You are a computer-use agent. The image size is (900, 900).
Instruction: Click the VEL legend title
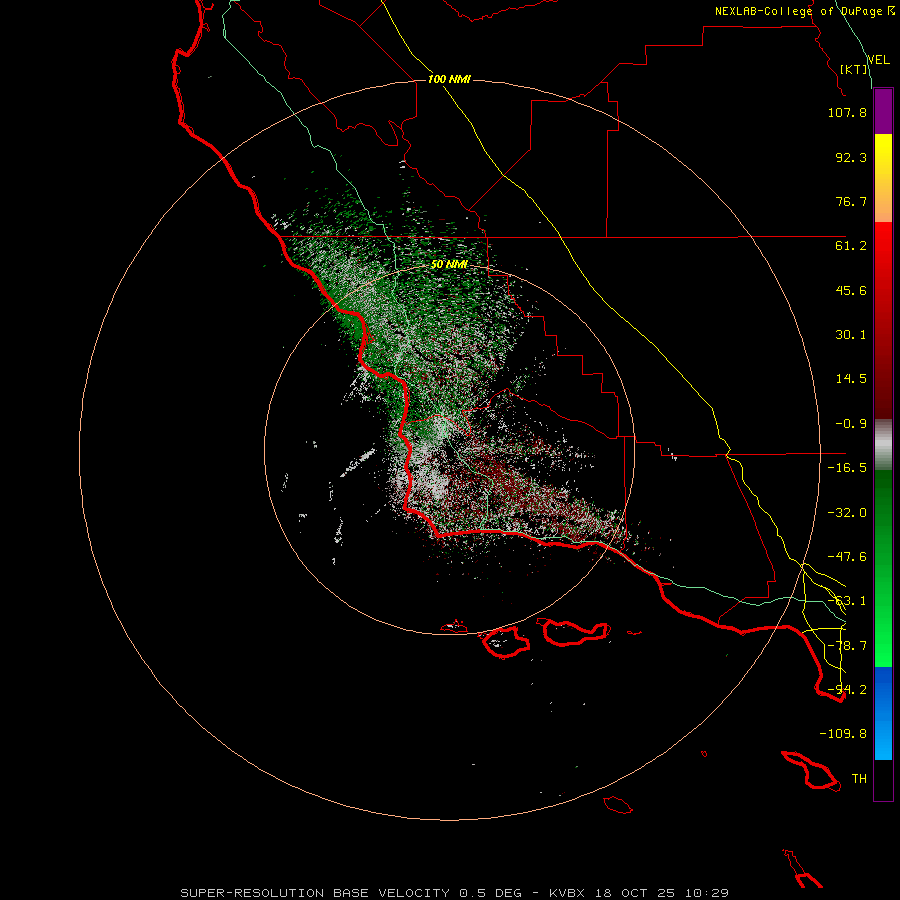[879, 60]
